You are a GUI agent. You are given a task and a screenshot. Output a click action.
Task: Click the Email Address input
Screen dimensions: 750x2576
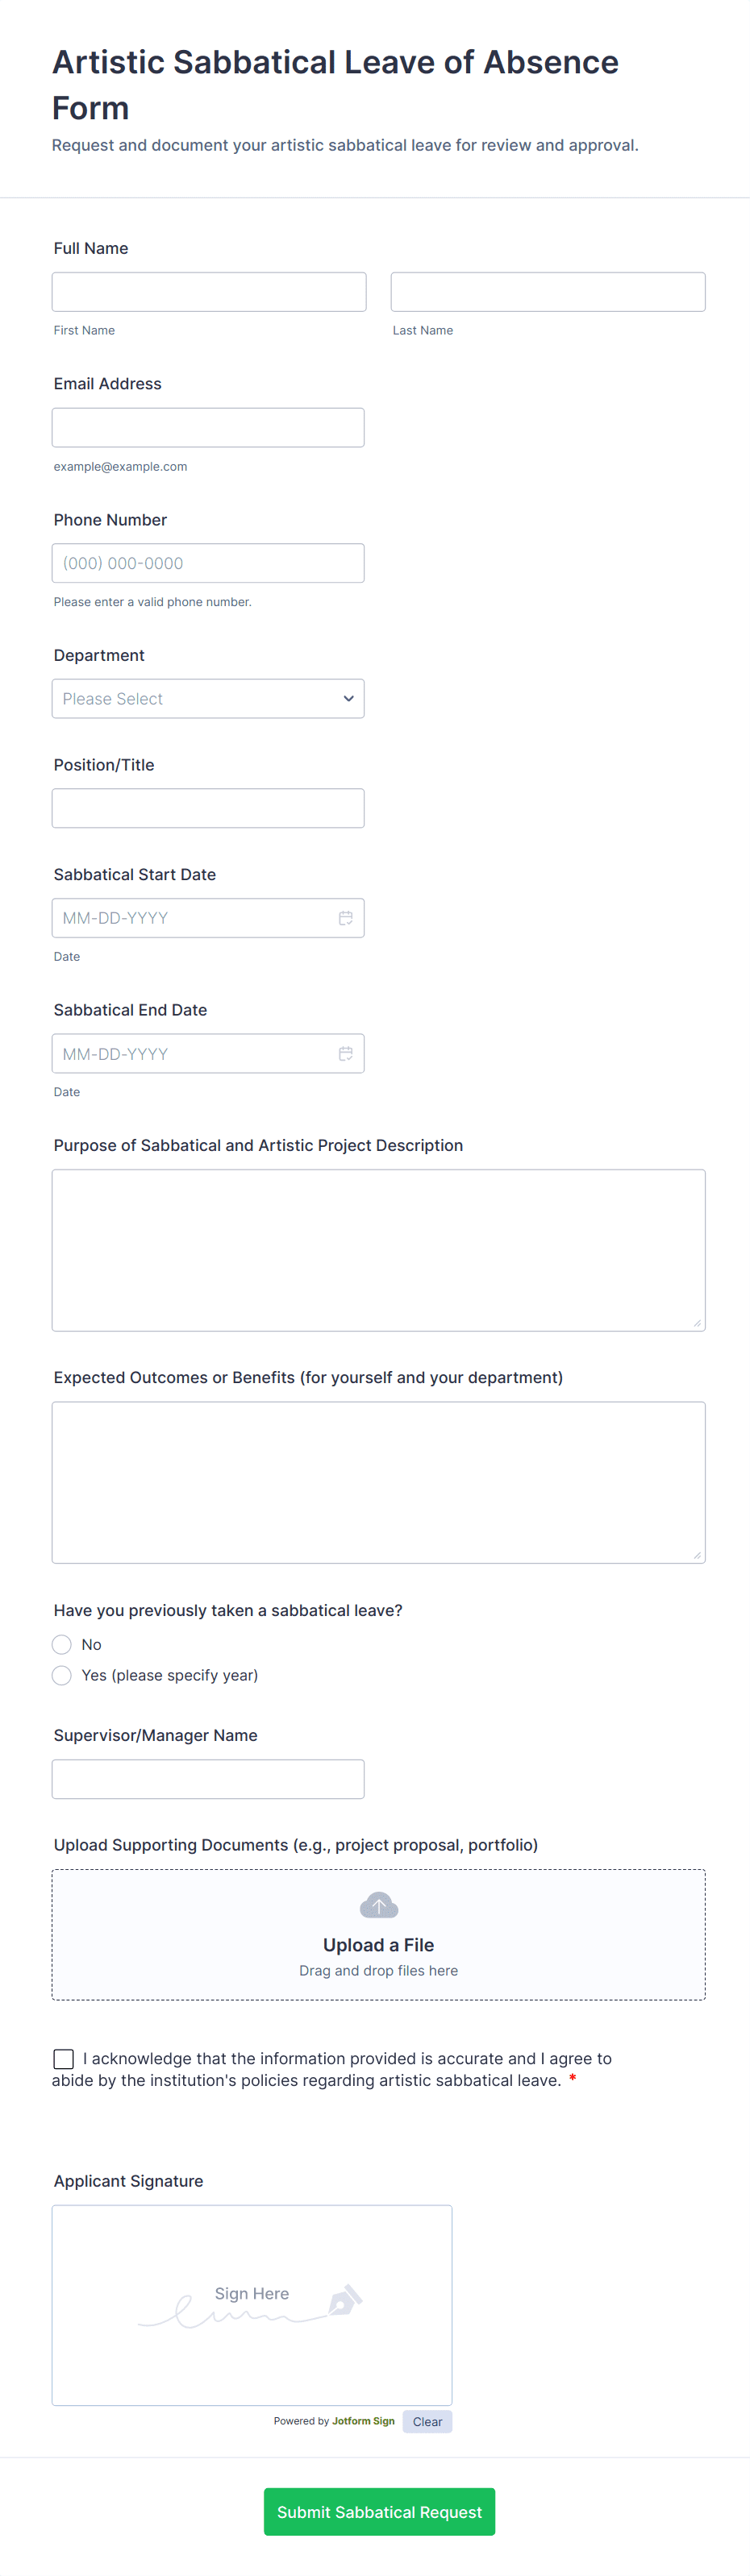[208, 428]
